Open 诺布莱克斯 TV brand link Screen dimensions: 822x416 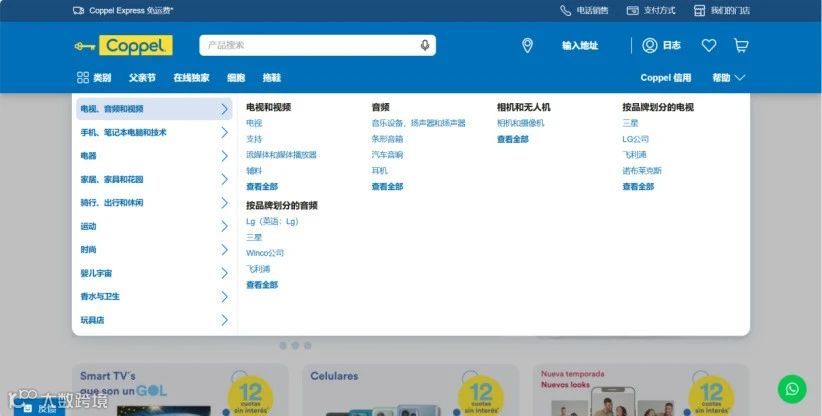(x=642, y=171)
